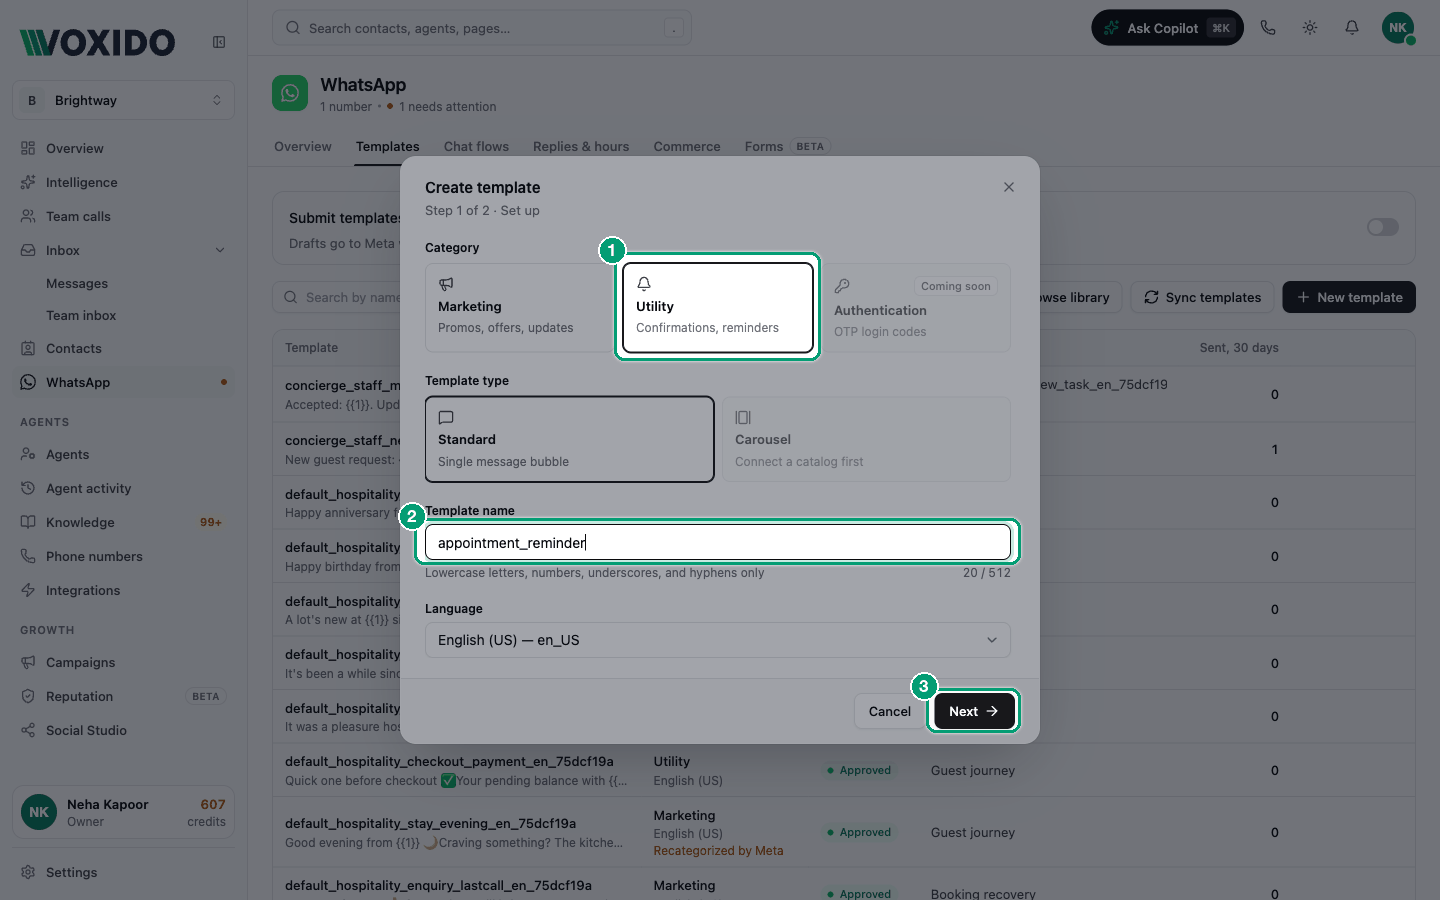Open Overview in the sidebar
The width and height of the screenshot is (1440, 900).
124,148
